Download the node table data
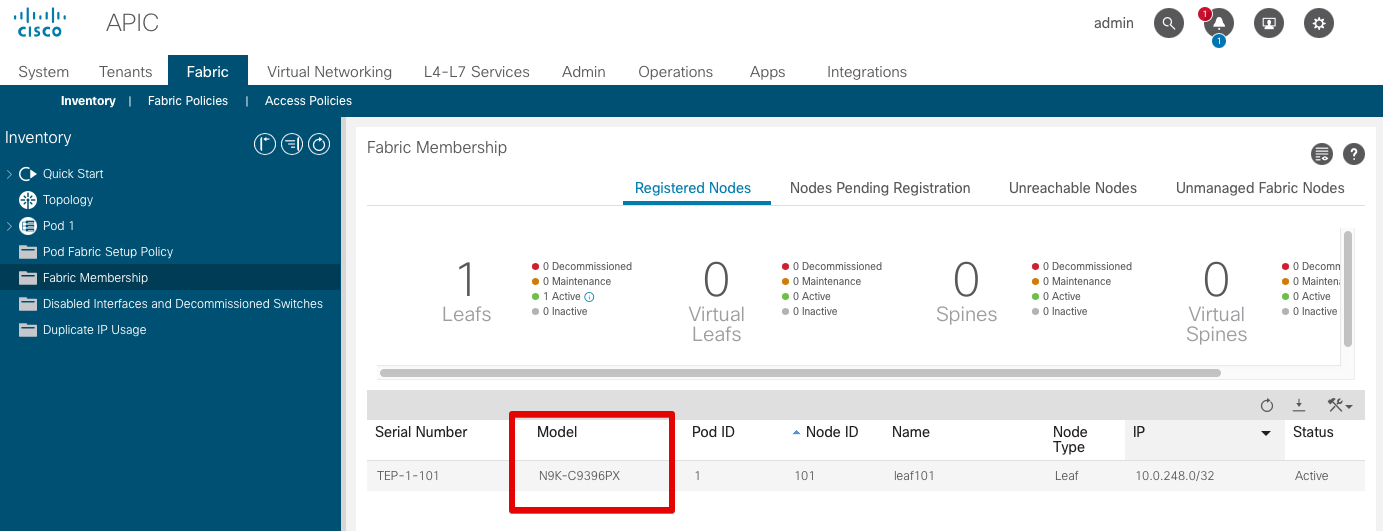 tap(1299, 405)
